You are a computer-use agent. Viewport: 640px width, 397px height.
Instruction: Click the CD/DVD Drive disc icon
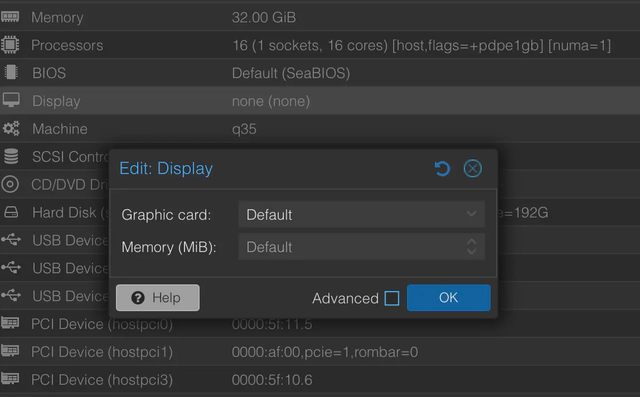(10, 184)
